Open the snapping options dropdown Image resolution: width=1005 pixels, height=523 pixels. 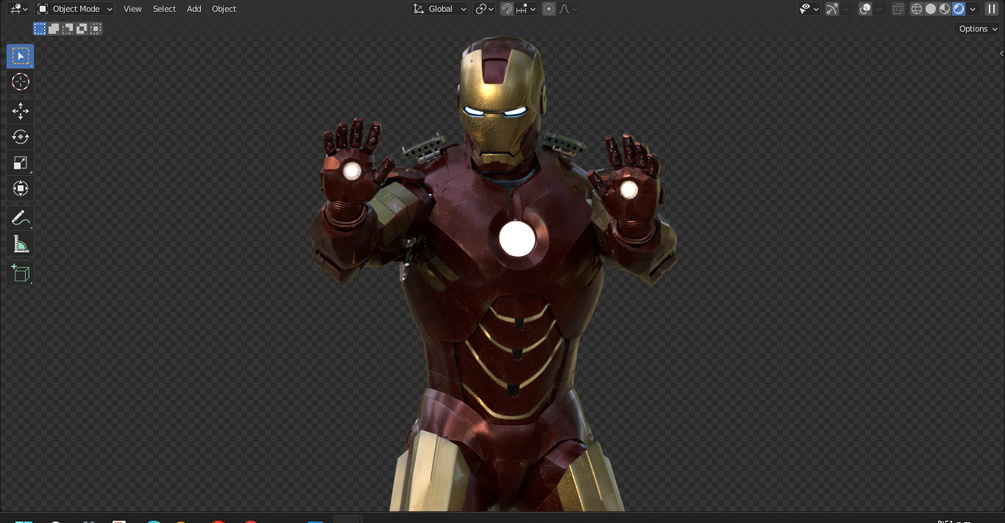(x=526, y=9)
